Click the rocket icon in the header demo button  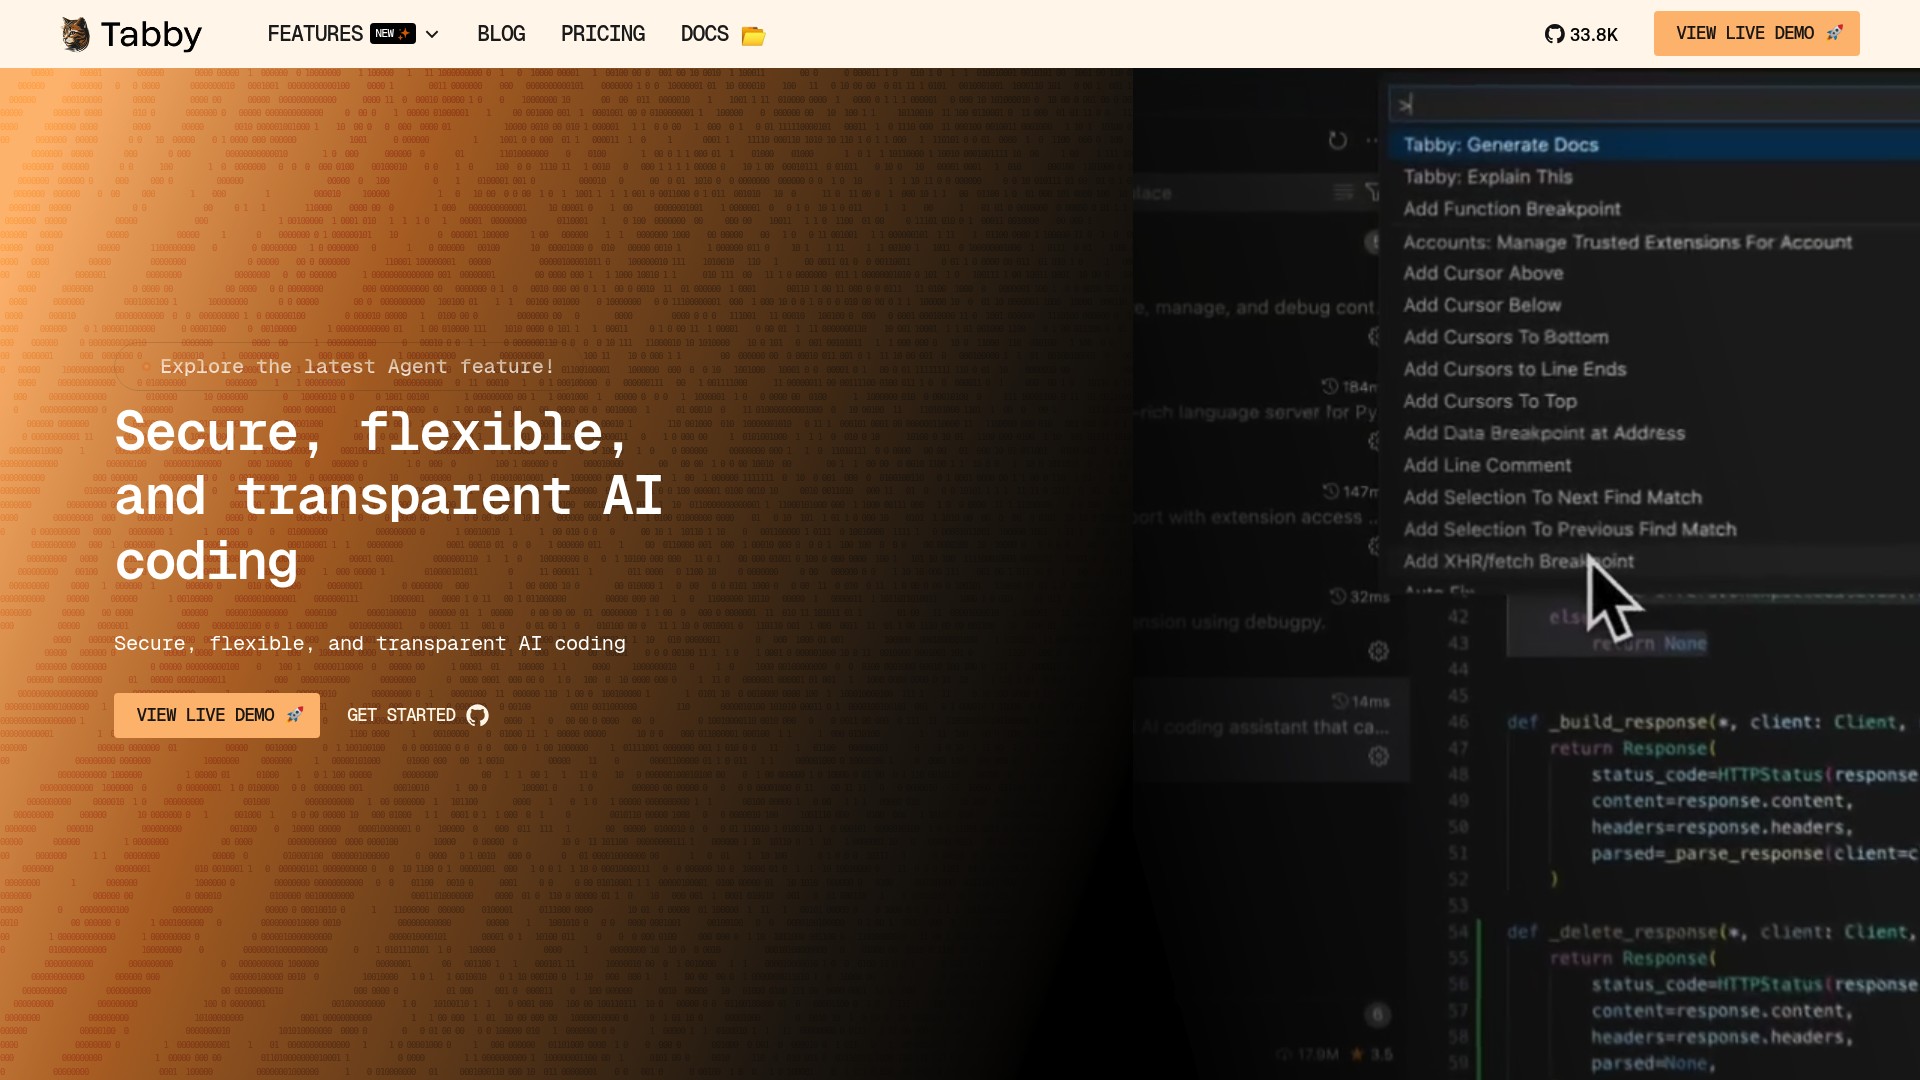tap(1834, 33)
